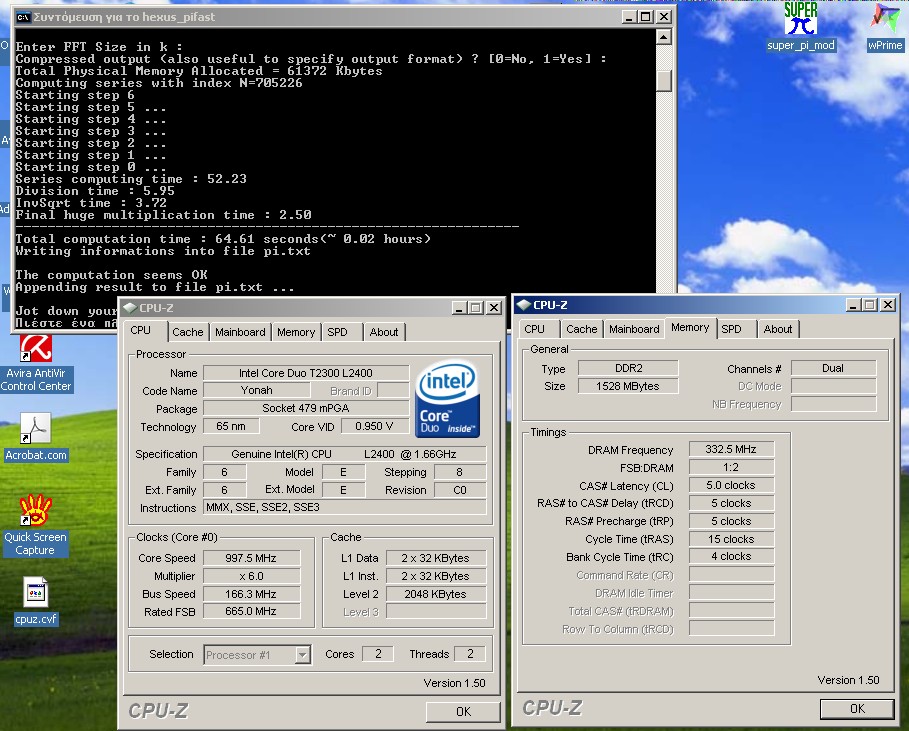This screenshot has width=909, height=731.
Task: Click the Specification field text
Action: 344,454
